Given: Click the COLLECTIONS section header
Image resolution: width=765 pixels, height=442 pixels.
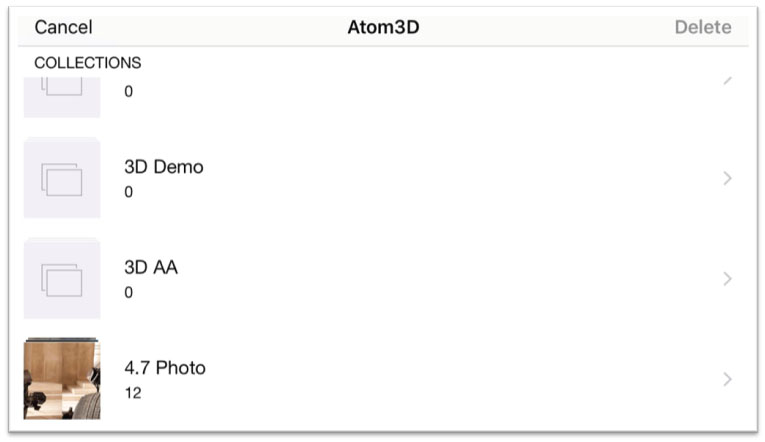Looking at the screenshot, I should coord(88,63).
